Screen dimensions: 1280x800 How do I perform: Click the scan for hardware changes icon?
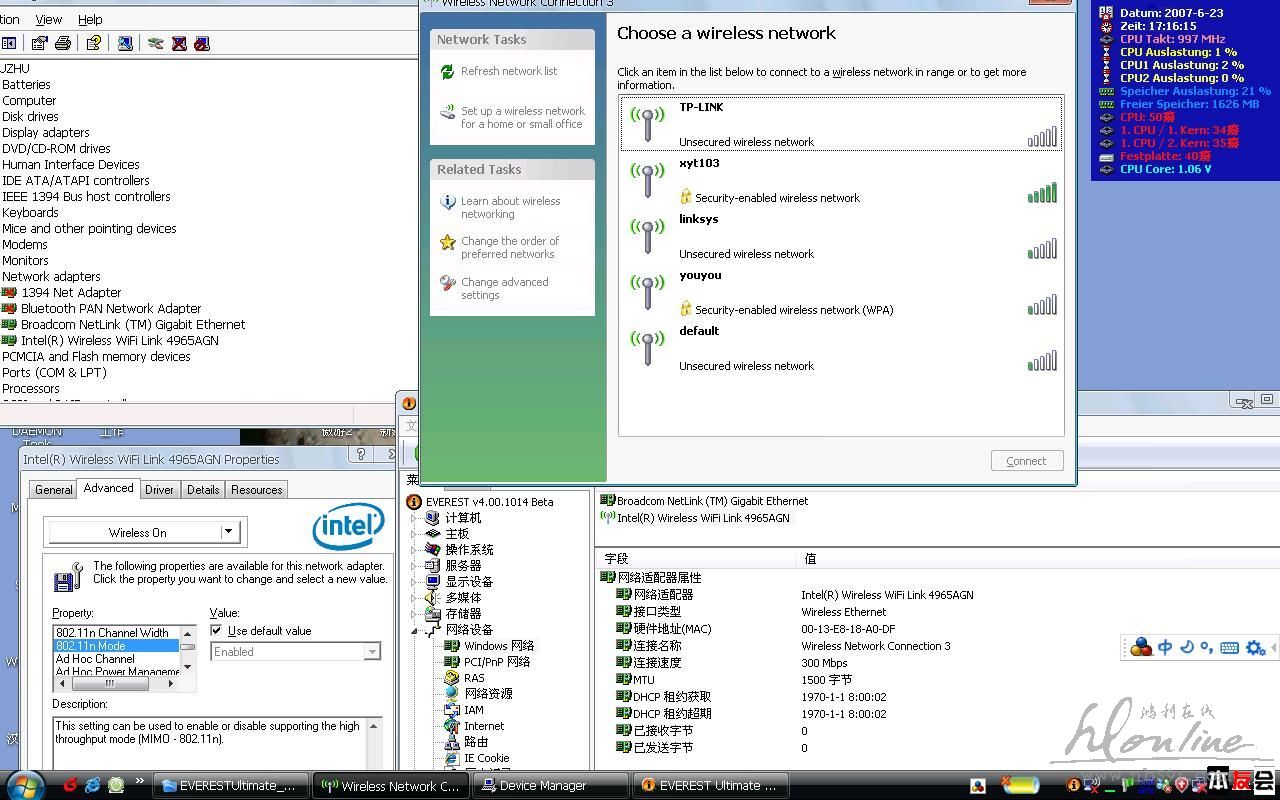click(x=155, y=43)
